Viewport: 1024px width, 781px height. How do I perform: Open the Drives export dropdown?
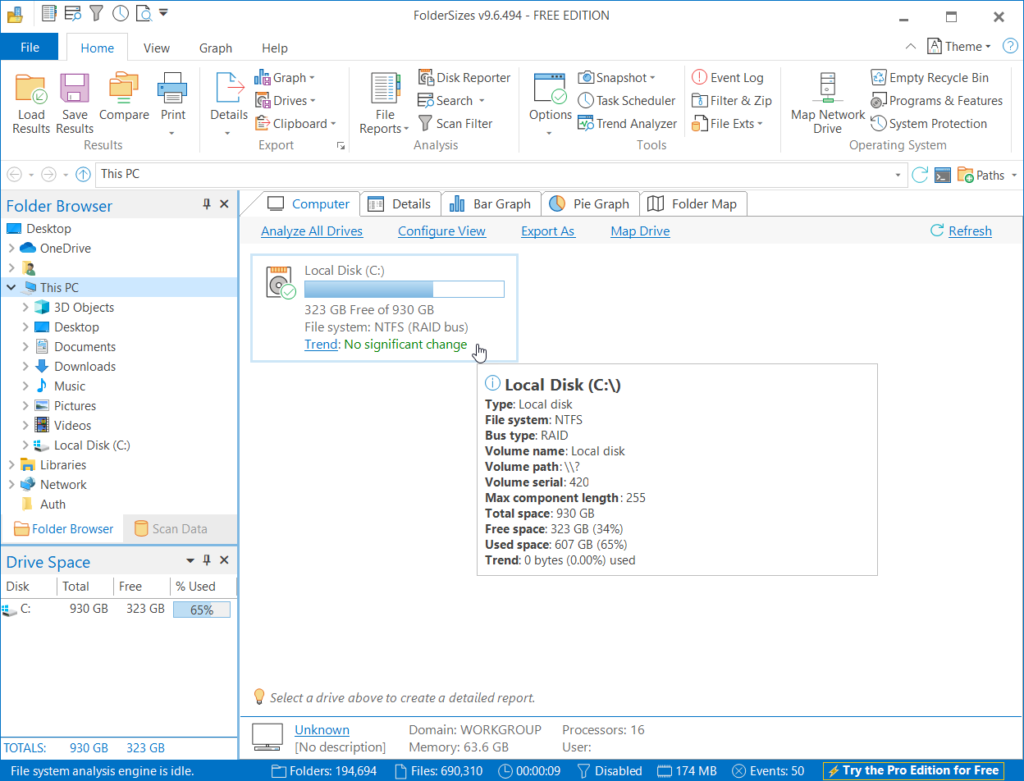[285, 101]
